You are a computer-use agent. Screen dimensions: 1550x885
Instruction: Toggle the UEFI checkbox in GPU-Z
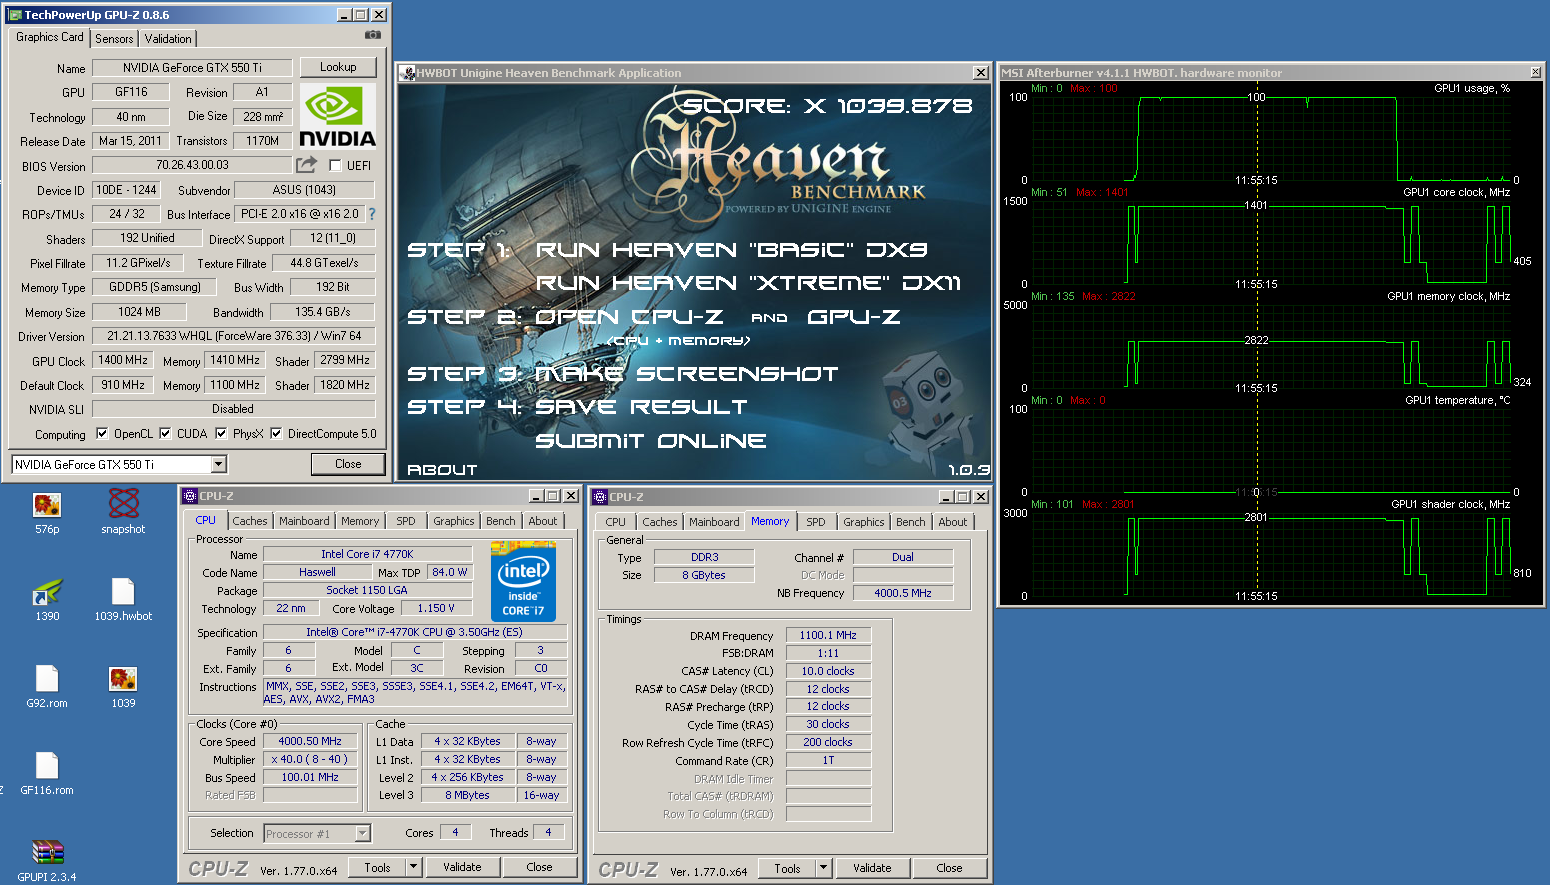(335, 166)
